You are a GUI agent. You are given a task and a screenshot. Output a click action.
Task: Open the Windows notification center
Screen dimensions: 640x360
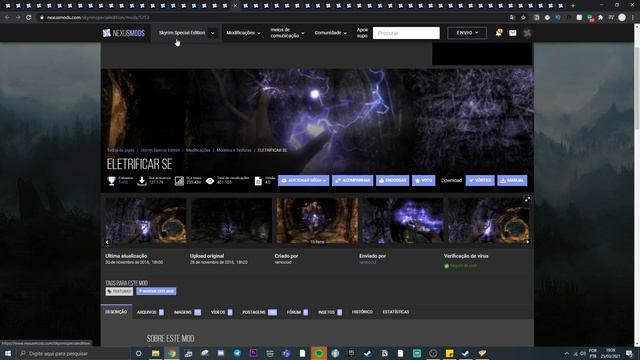tap(629, 353)
